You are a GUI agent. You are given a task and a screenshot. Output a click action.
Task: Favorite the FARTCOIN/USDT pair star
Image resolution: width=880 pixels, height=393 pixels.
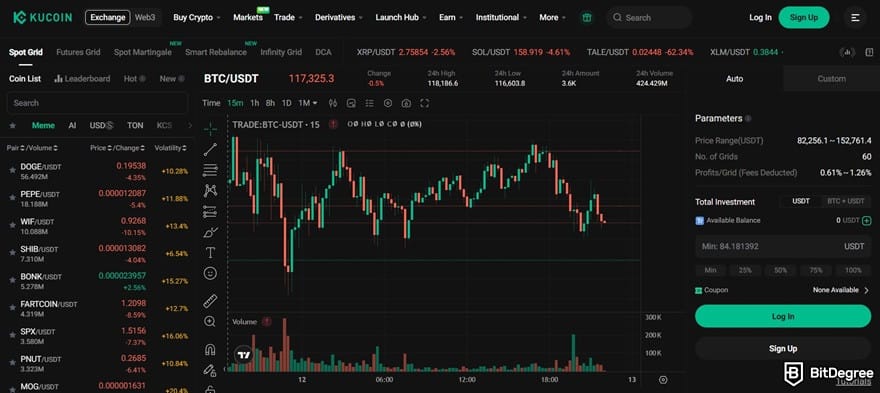pos(12,307)
